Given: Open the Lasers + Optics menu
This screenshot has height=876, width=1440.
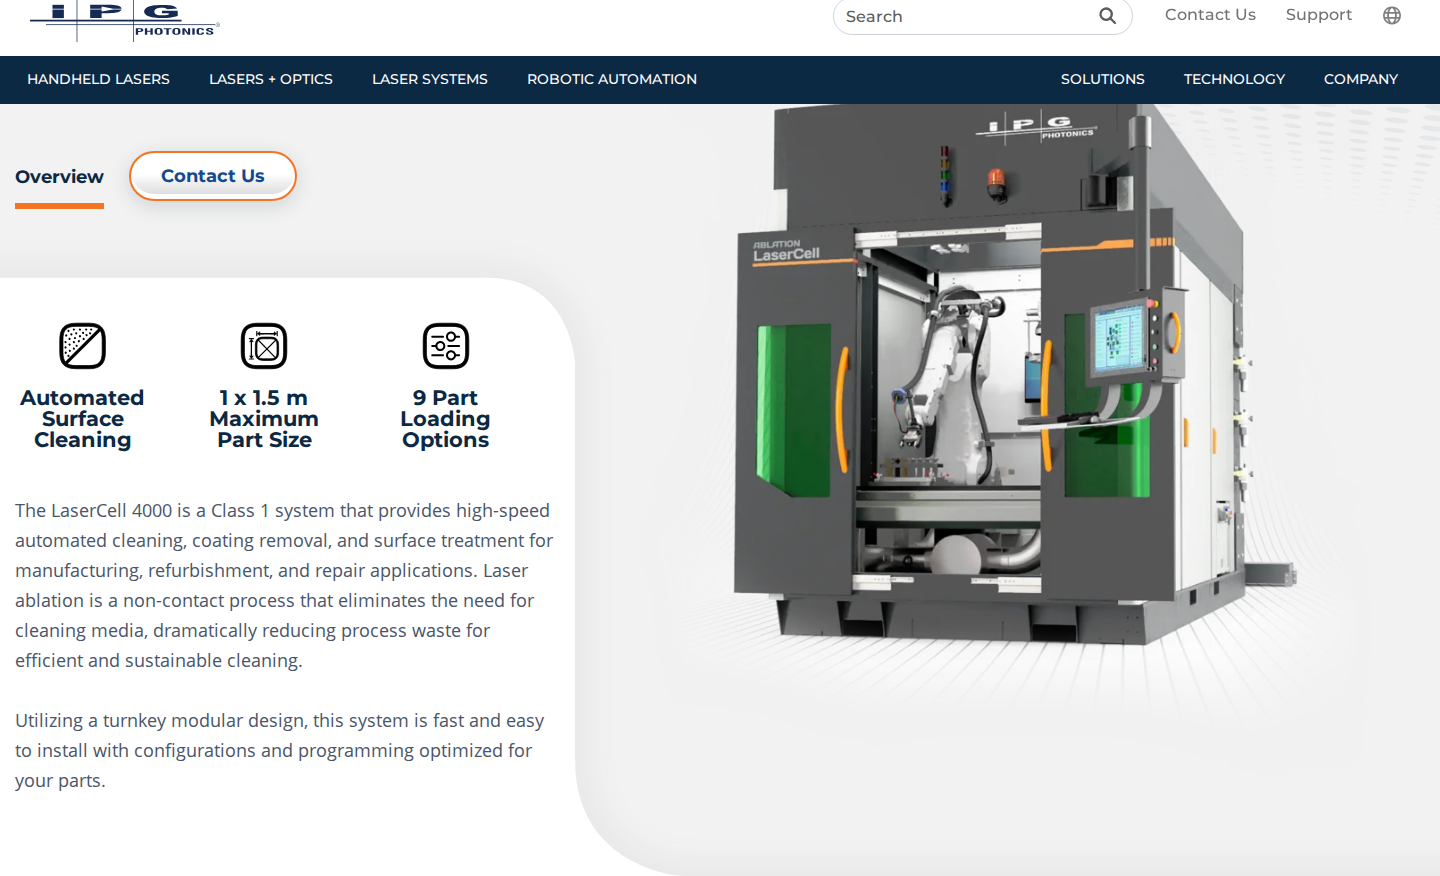Looking at the screenshot, I should pyautogui.click(x=271, y=79).
